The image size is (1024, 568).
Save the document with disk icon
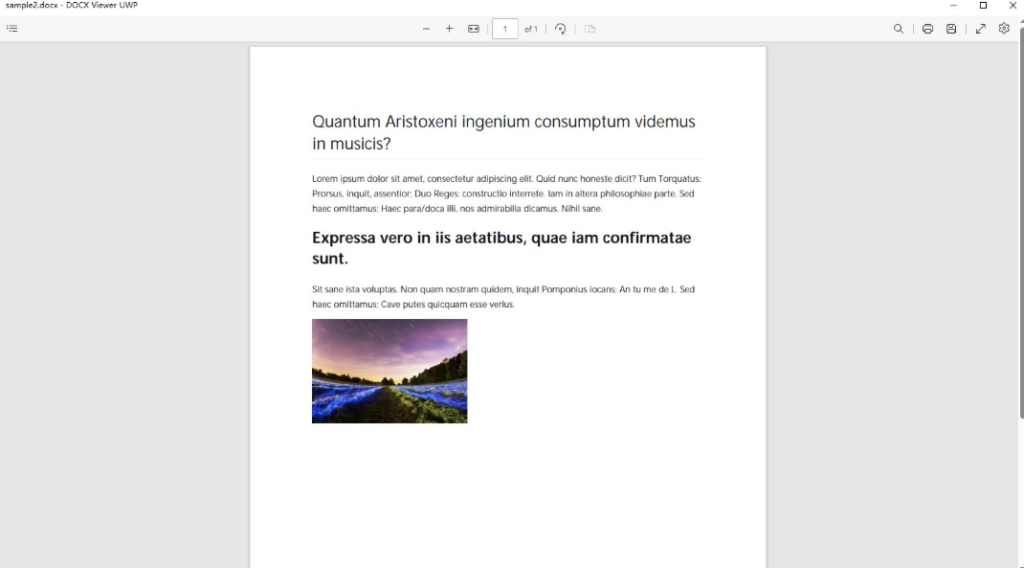point(951,29)
